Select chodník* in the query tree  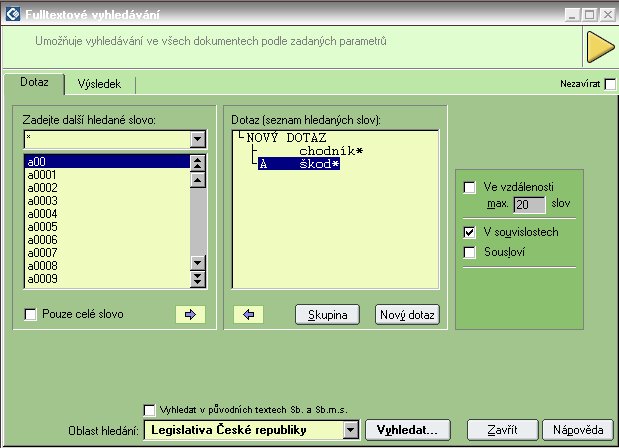point(331,151)
